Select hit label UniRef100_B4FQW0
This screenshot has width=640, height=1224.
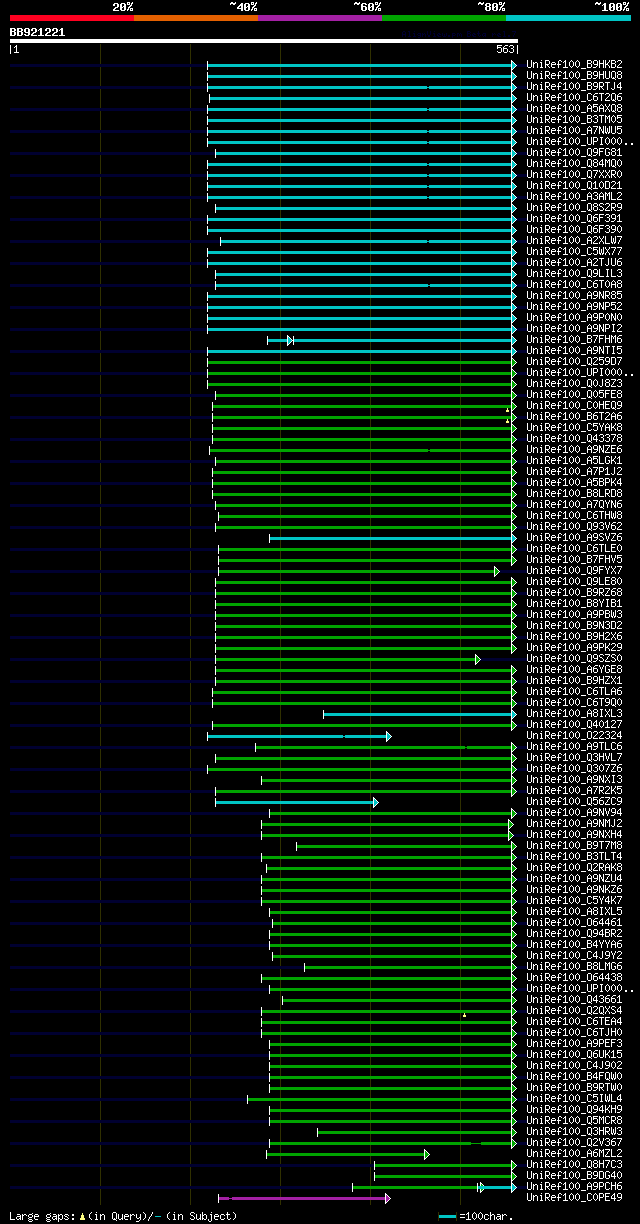tap(575, 1077)
